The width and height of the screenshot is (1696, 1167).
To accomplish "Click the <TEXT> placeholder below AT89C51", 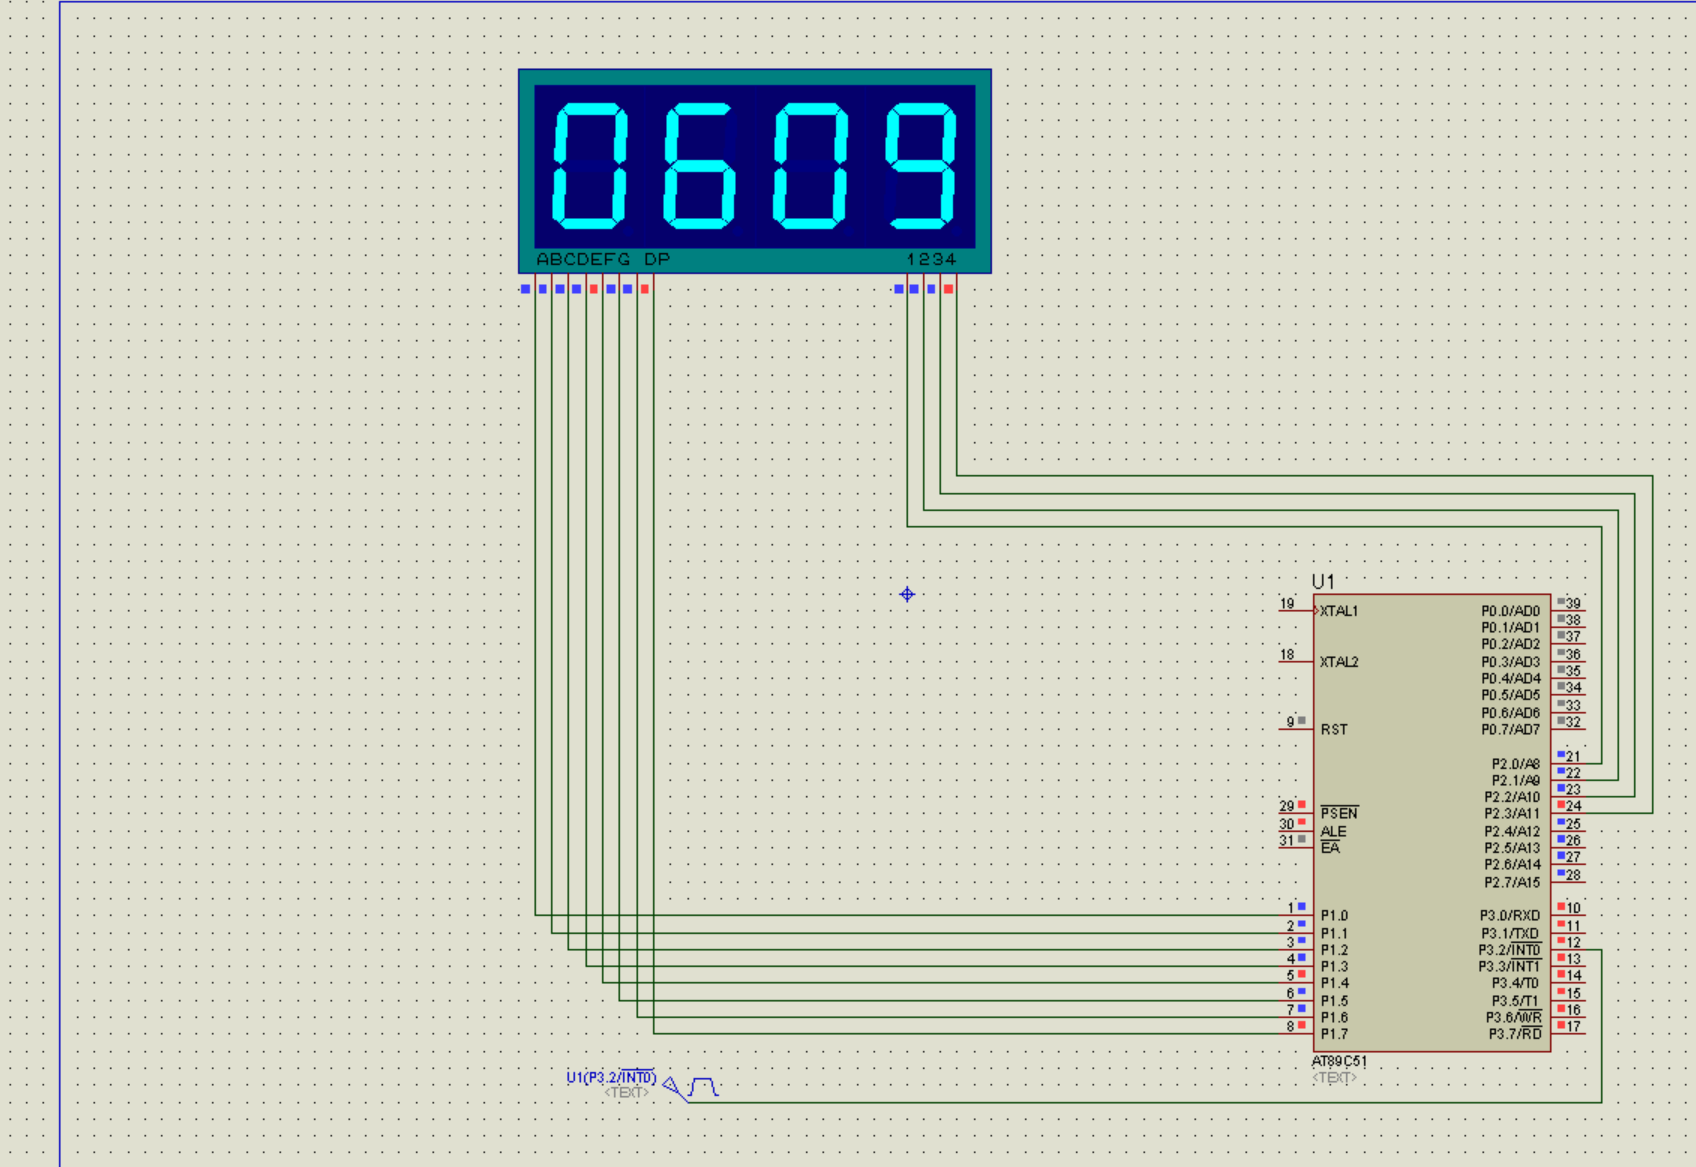I will [x=1334, y=1077].
